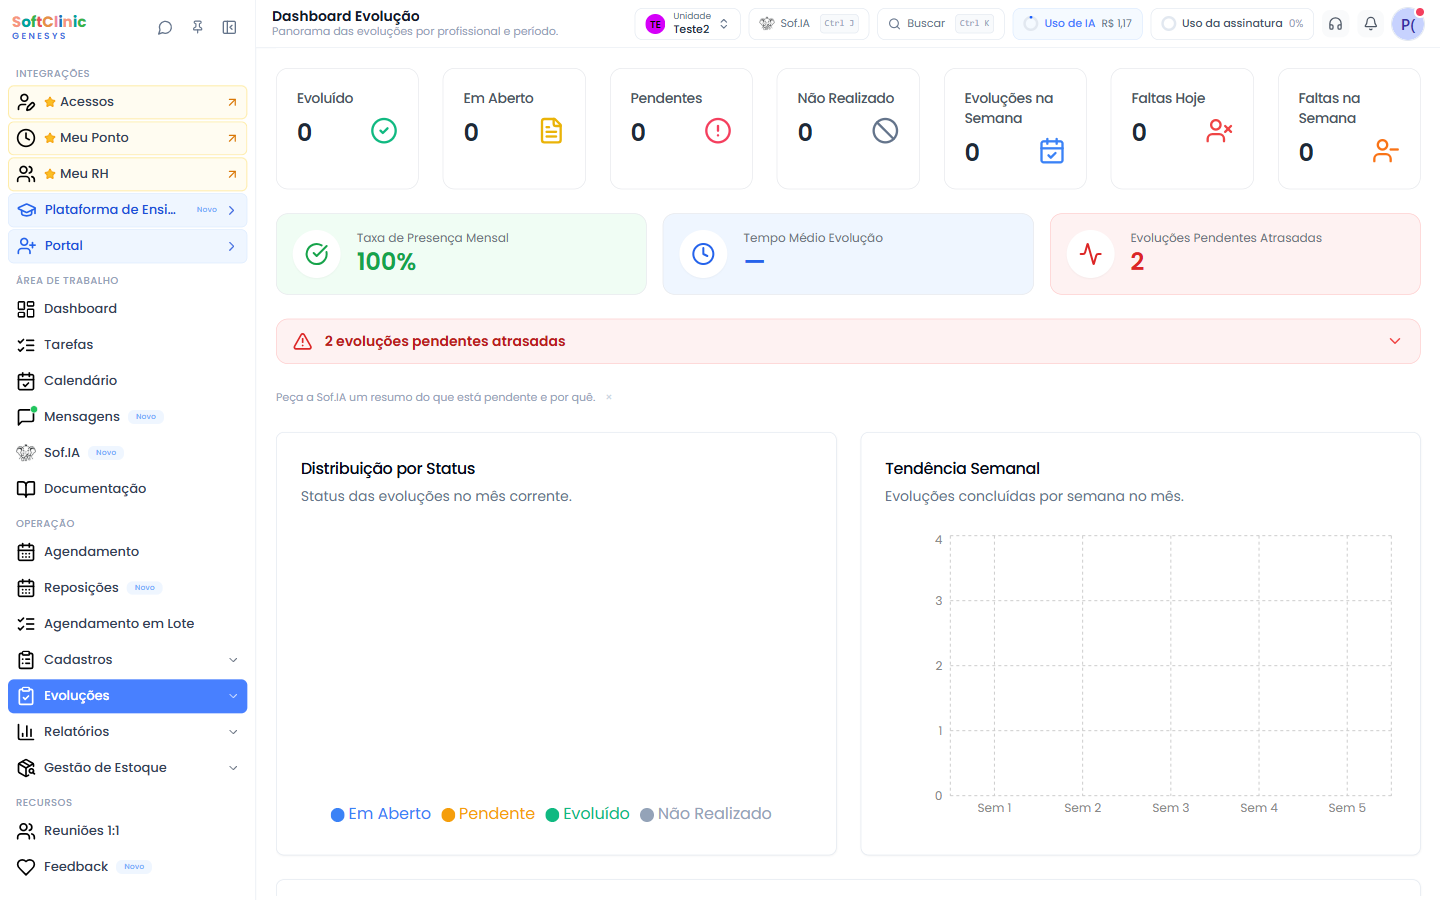1440x900 pixels.
Task: Open user profile avatar
Action: [1408, 24]
